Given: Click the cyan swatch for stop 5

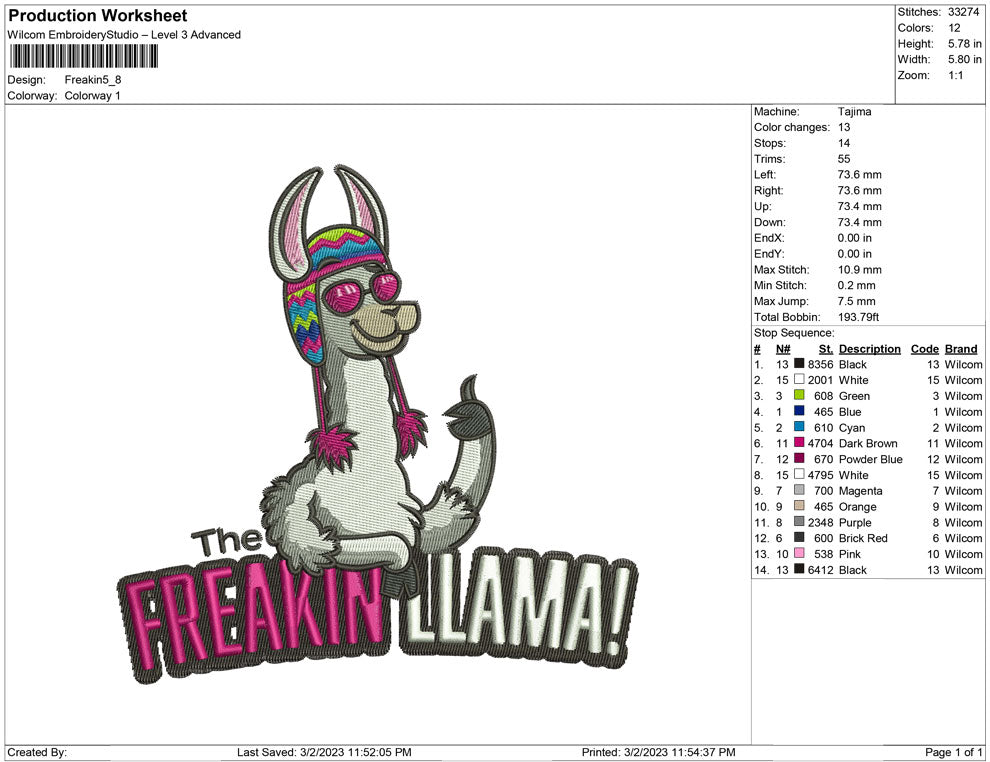Looking at the screenshot, I should 799,427.
